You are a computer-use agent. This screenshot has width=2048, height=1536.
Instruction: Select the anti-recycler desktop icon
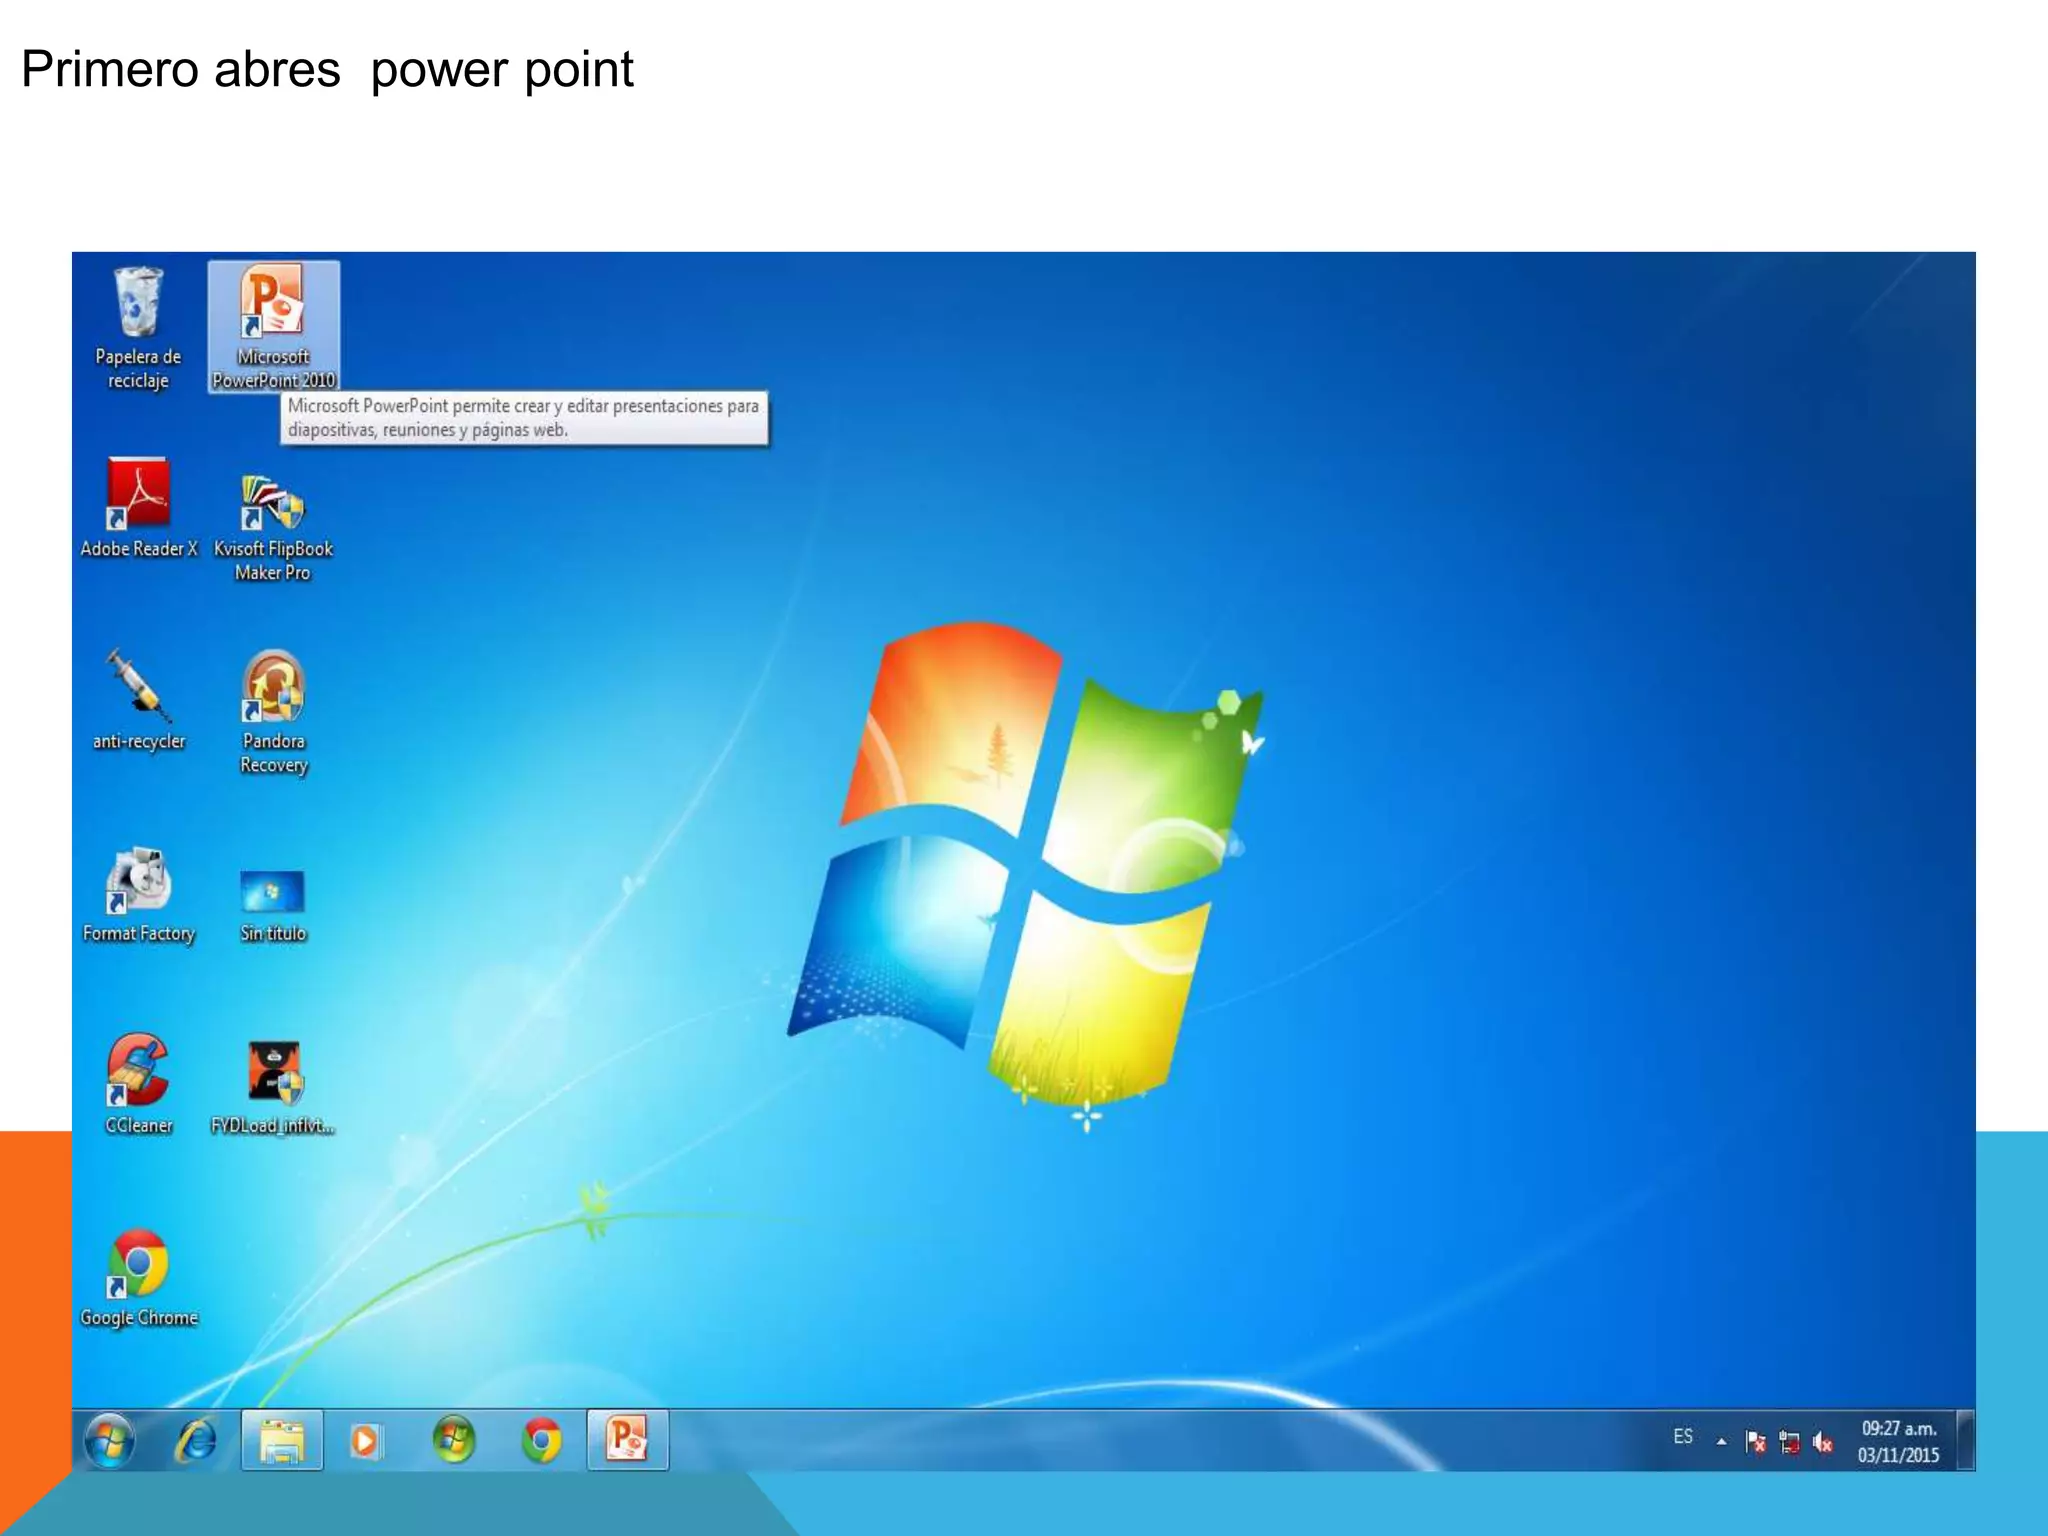pyautogui.click(x=138, y=688)
